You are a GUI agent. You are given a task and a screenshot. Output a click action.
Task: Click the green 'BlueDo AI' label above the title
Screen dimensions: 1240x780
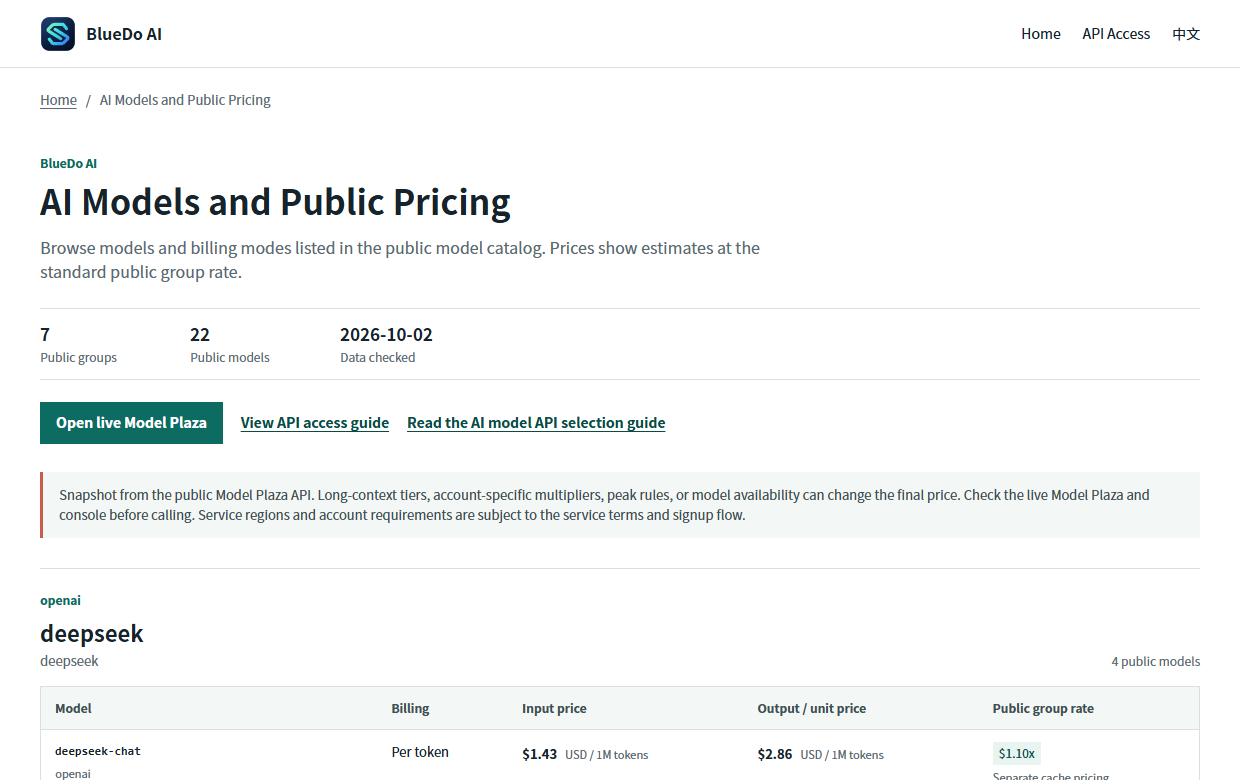tap(68, 164)
